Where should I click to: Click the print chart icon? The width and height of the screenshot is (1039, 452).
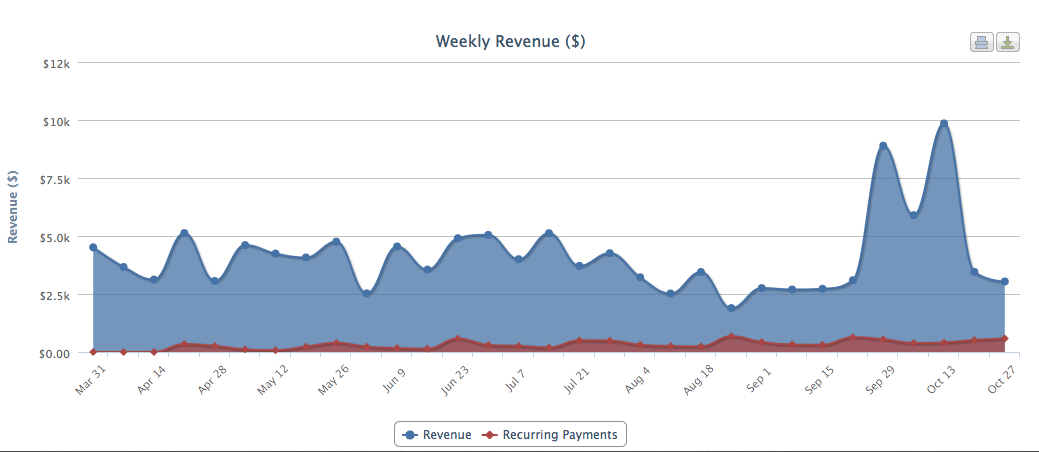pos(981,42)
